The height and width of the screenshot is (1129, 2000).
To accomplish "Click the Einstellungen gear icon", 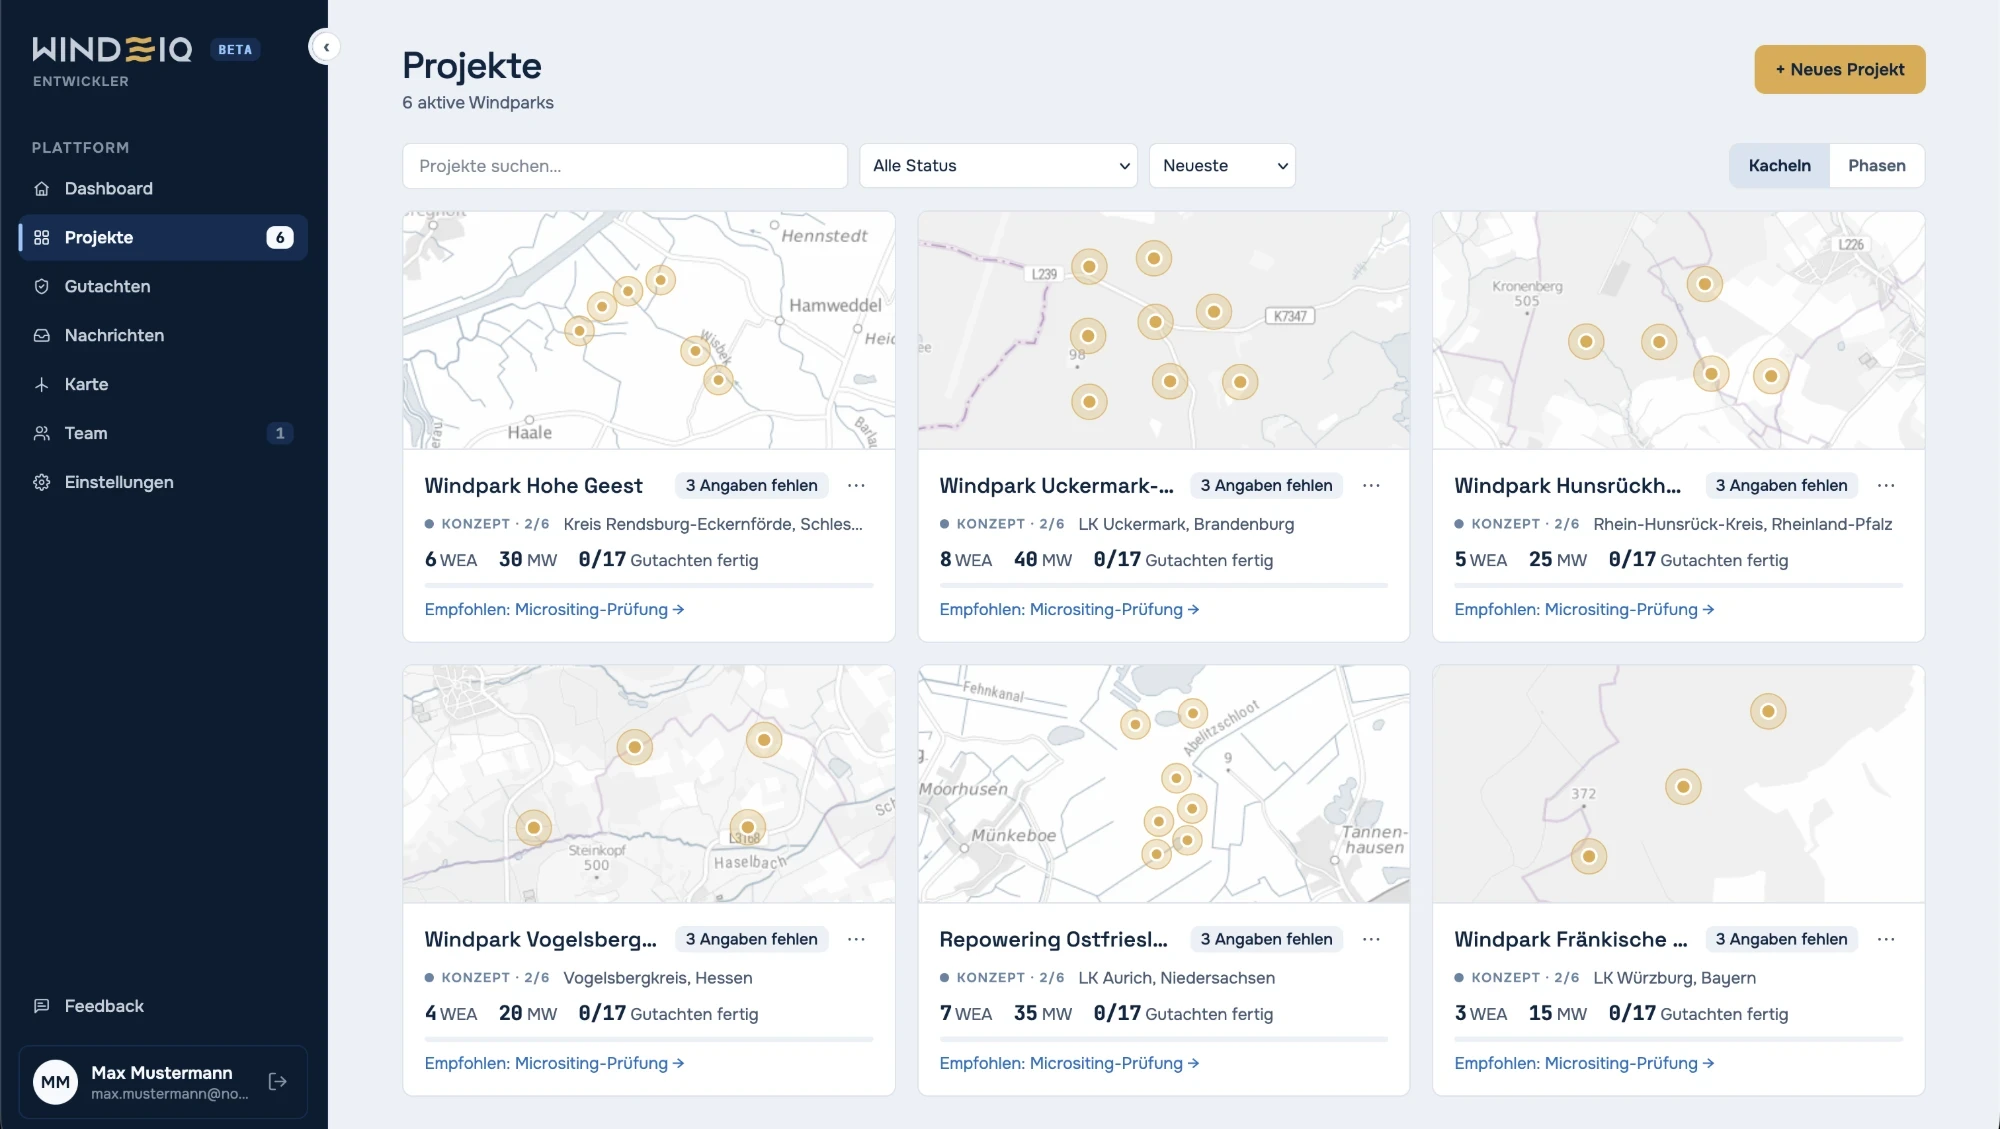I will (41, 483).
